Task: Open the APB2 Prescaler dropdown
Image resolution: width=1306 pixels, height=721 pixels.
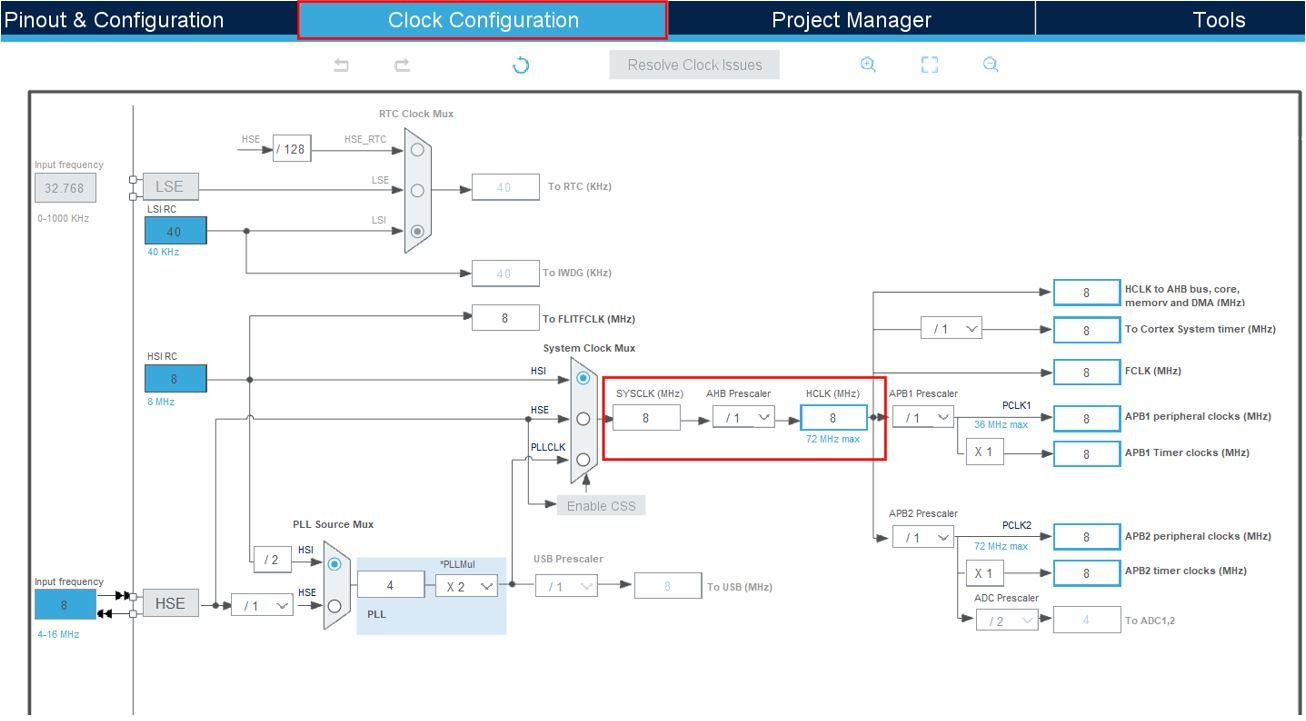Action: (x=923, y=537)
